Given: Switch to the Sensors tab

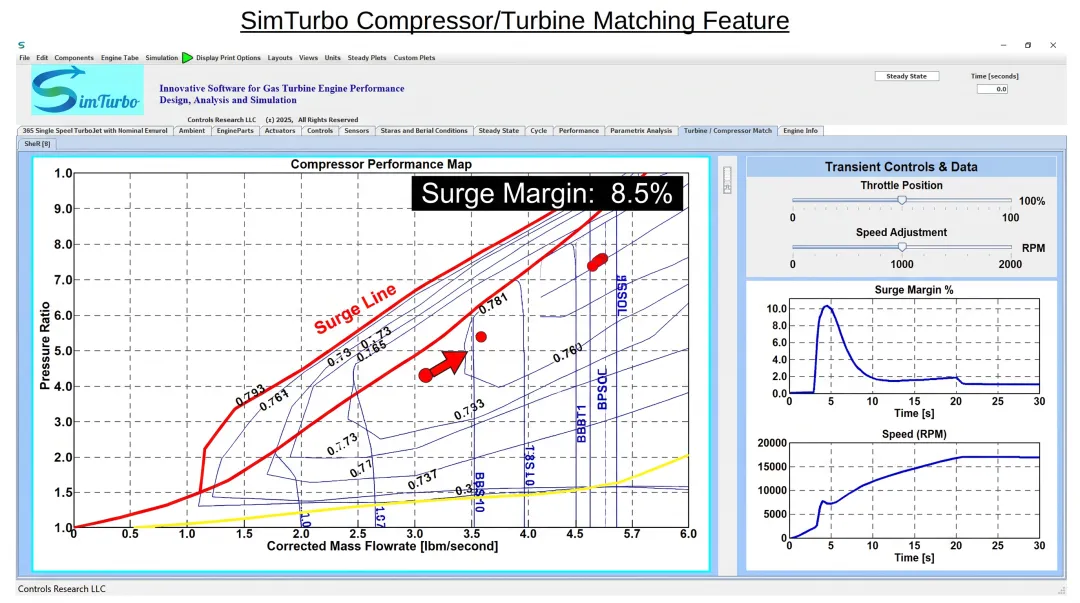Looking at the screenshot, I should 357,131.
